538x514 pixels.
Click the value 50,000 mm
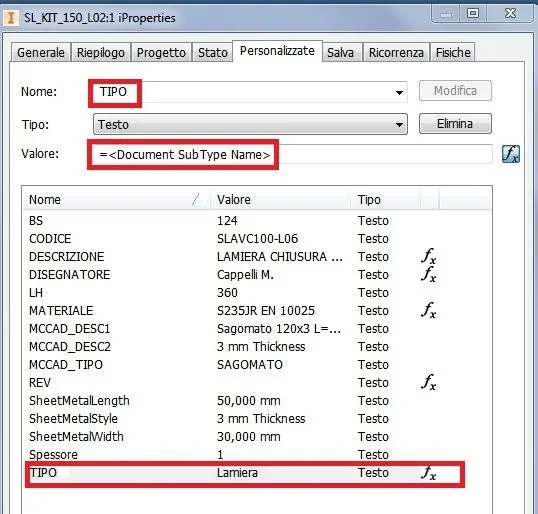point(248,400)
